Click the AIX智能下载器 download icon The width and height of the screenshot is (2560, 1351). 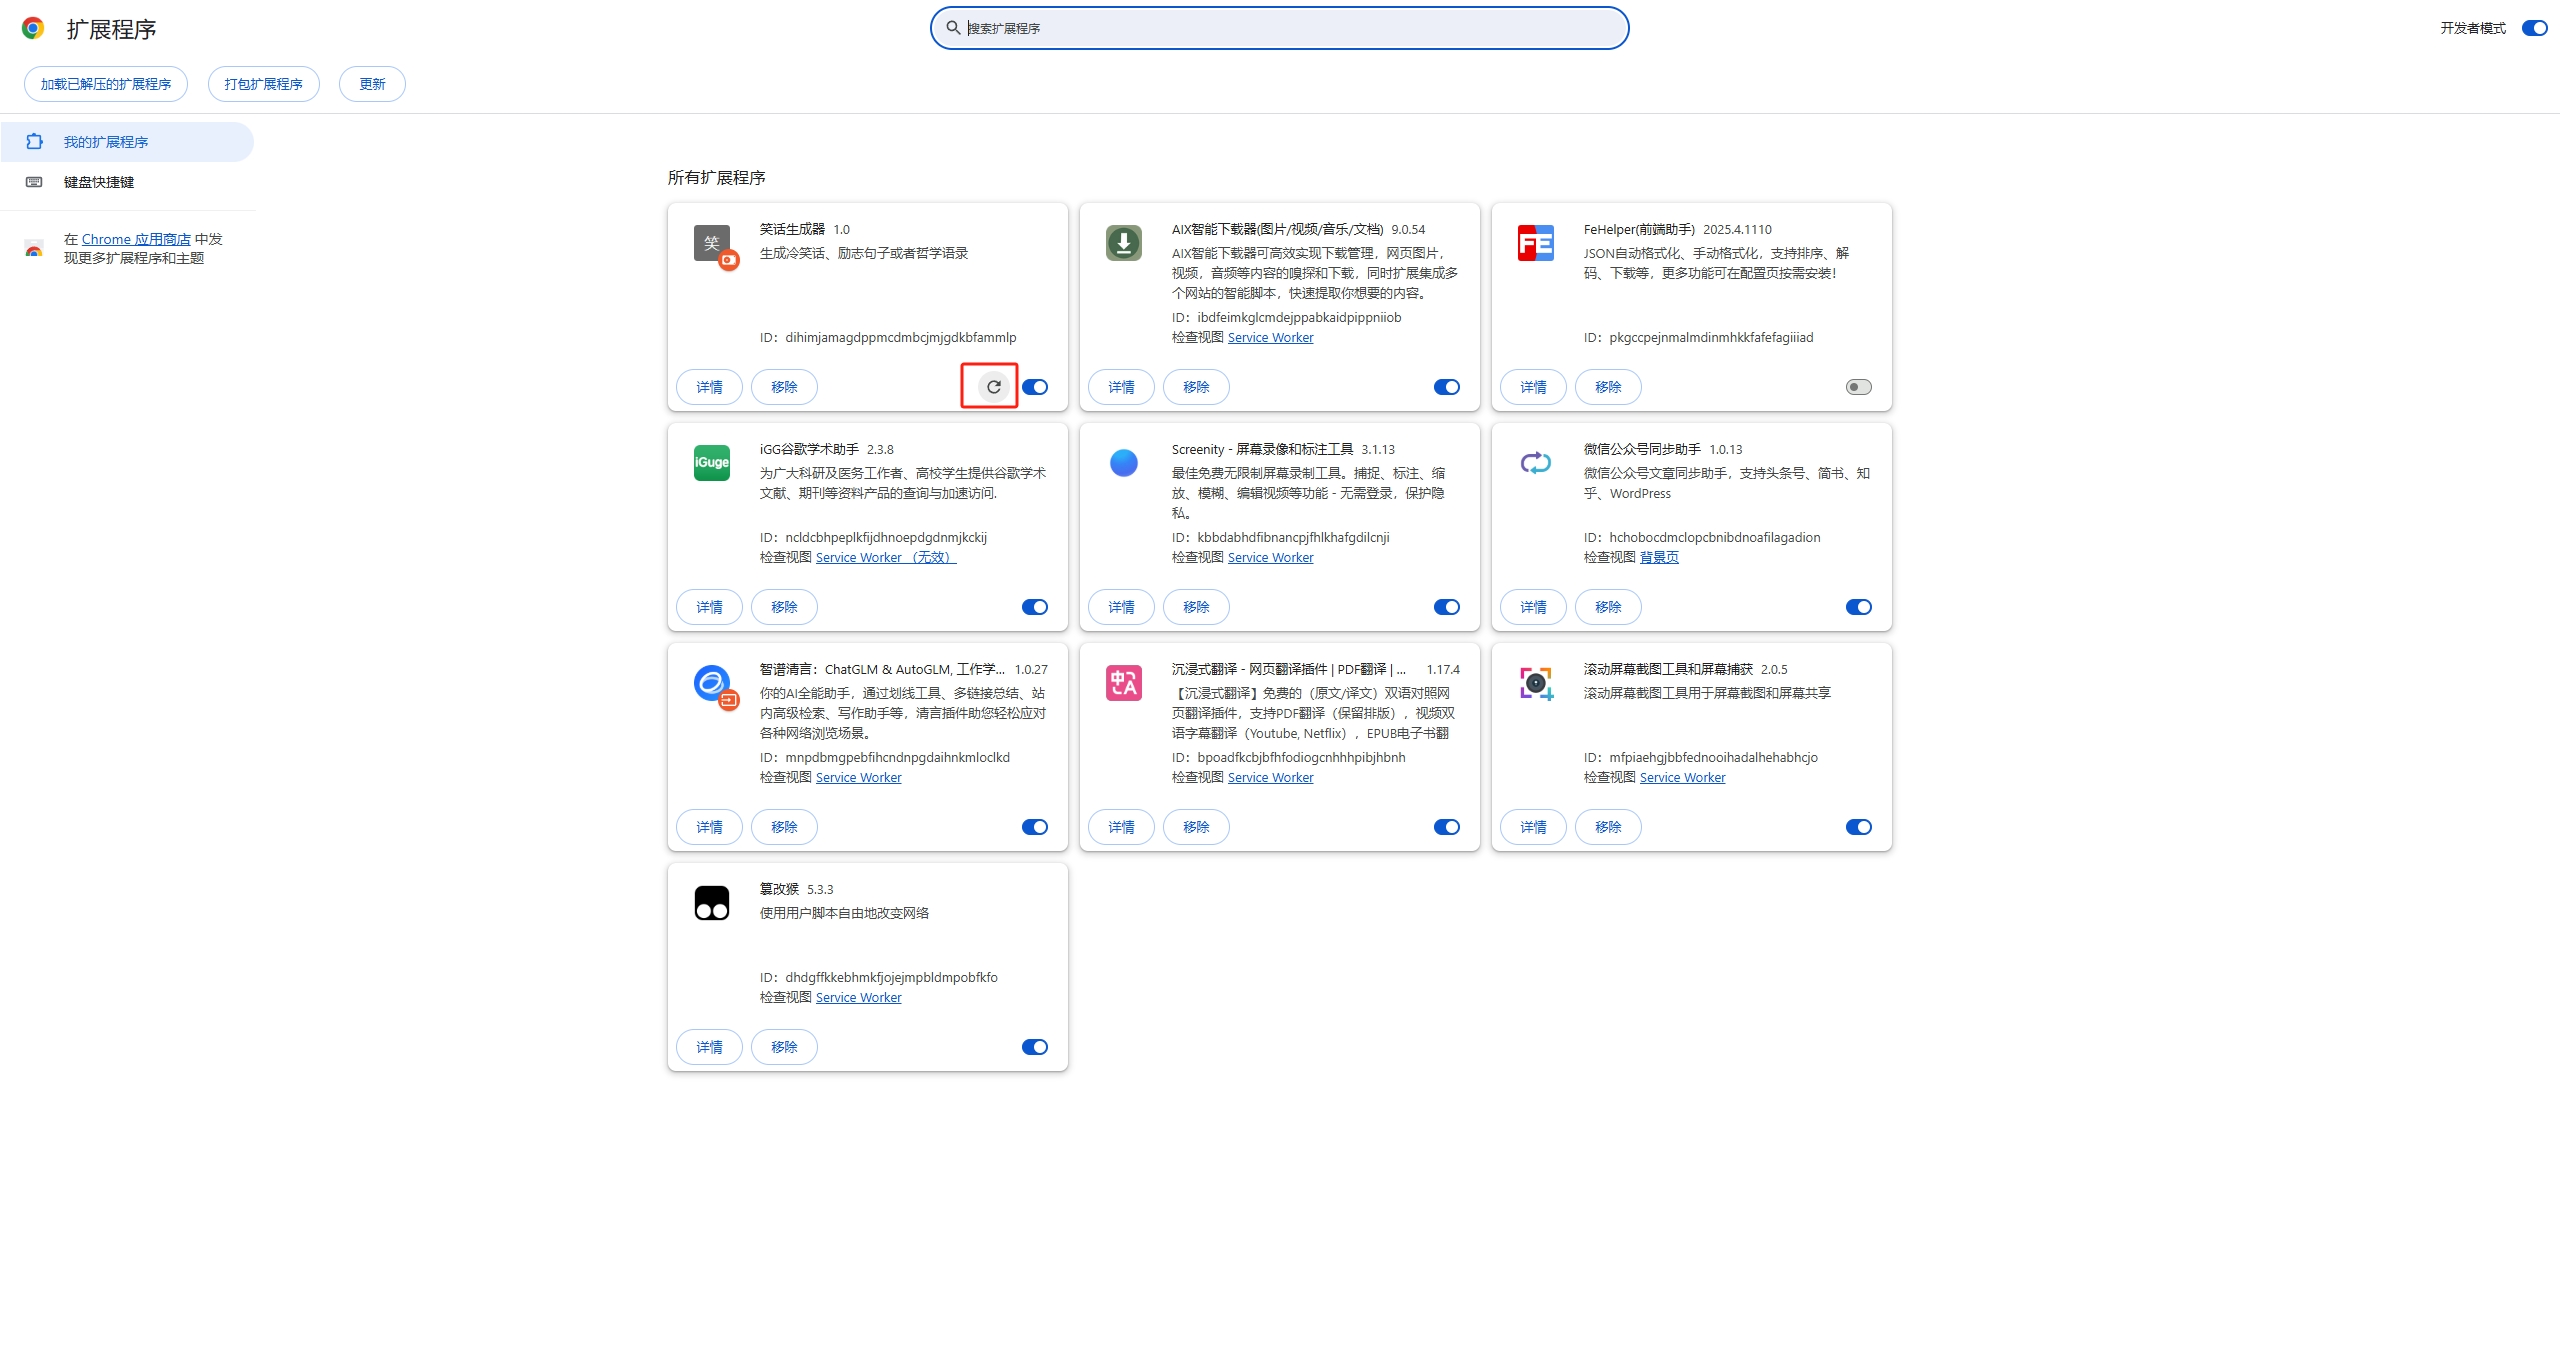point(1123,243)
